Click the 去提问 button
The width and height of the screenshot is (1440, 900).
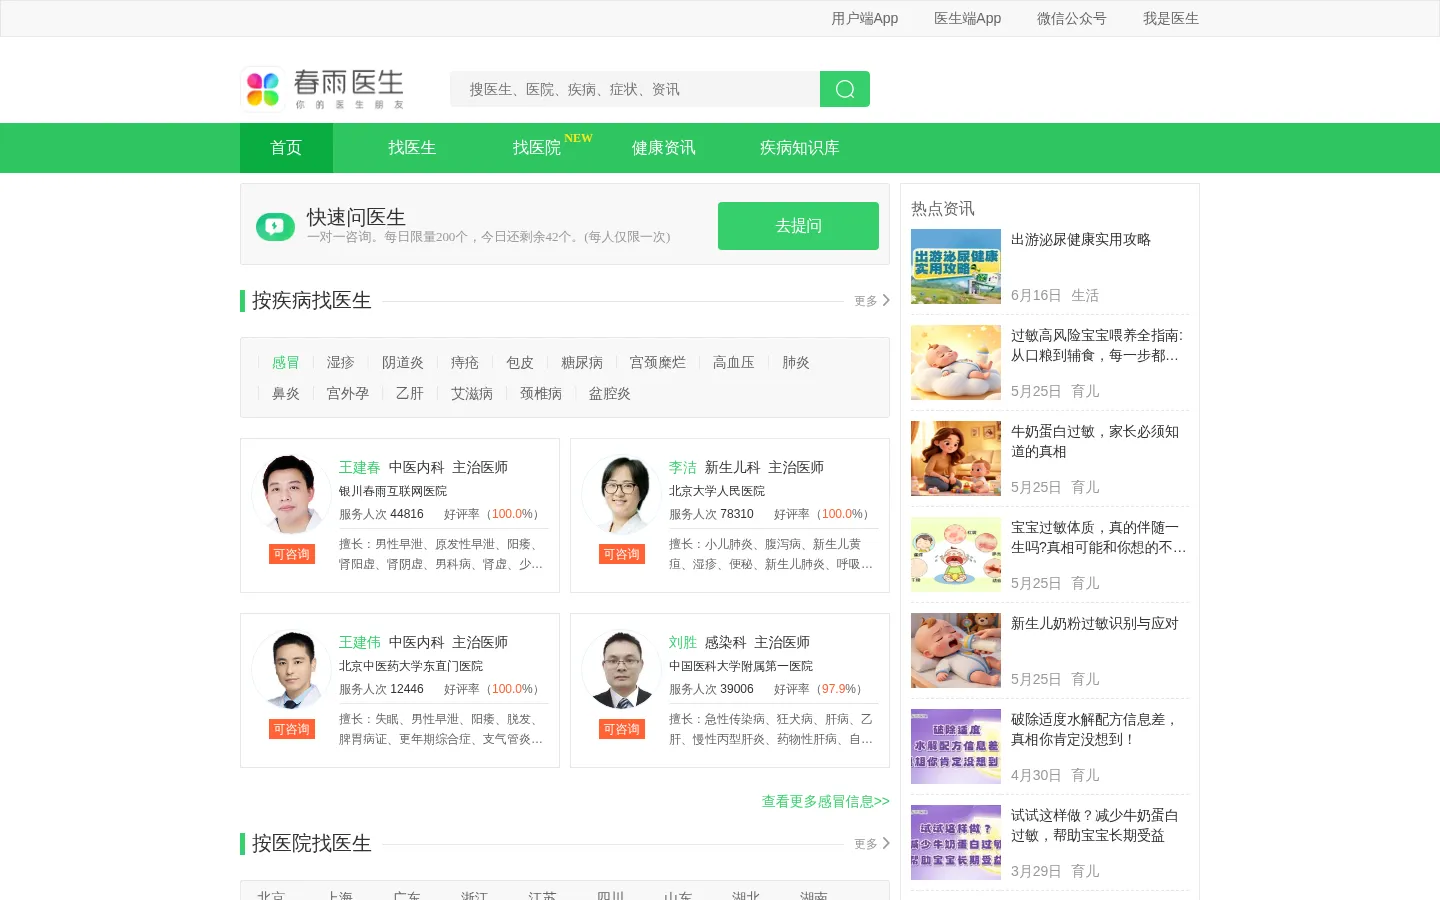[x=798, y=226]
